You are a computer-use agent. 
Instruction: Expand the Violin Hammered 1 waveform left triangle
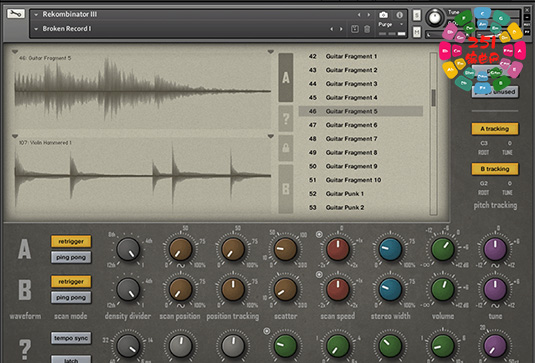click(15, 136)
